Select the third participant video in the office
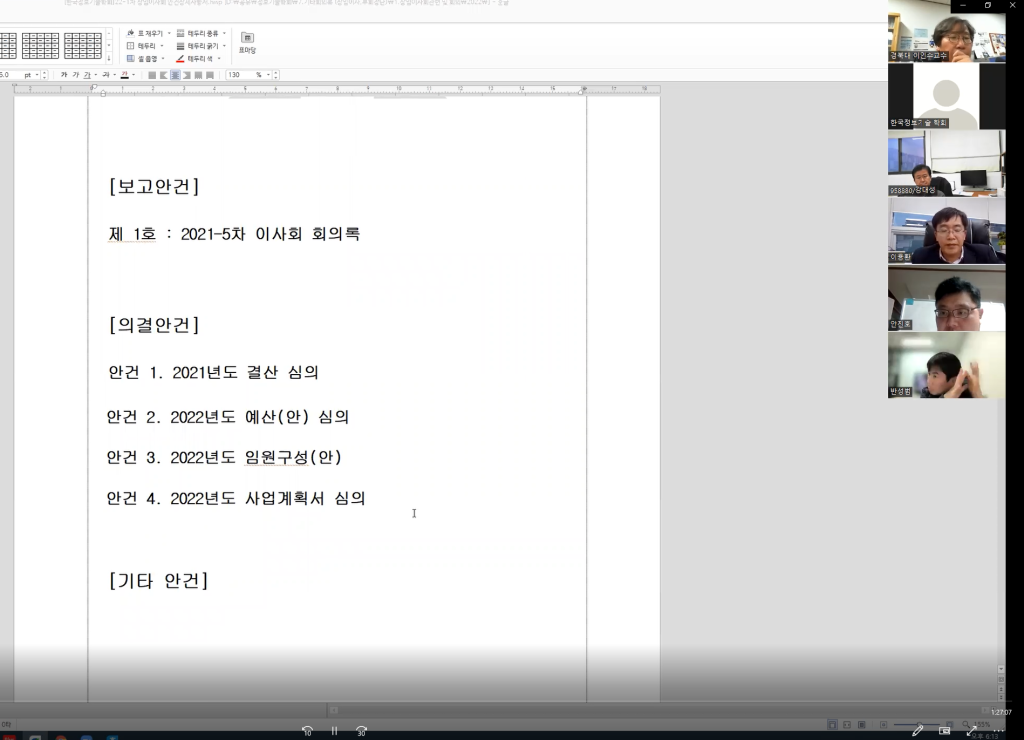 pyautogui.click(x=946, y=163)
